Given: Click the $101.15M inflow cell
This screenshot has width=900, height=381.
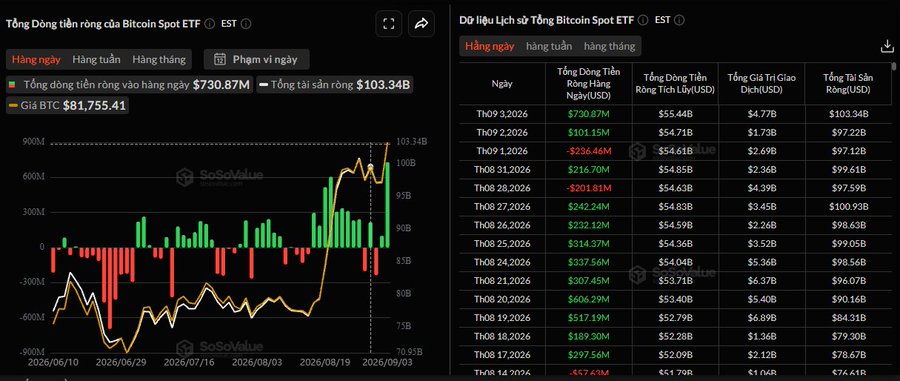Looking at the screenshot, I should coord(589,133).
